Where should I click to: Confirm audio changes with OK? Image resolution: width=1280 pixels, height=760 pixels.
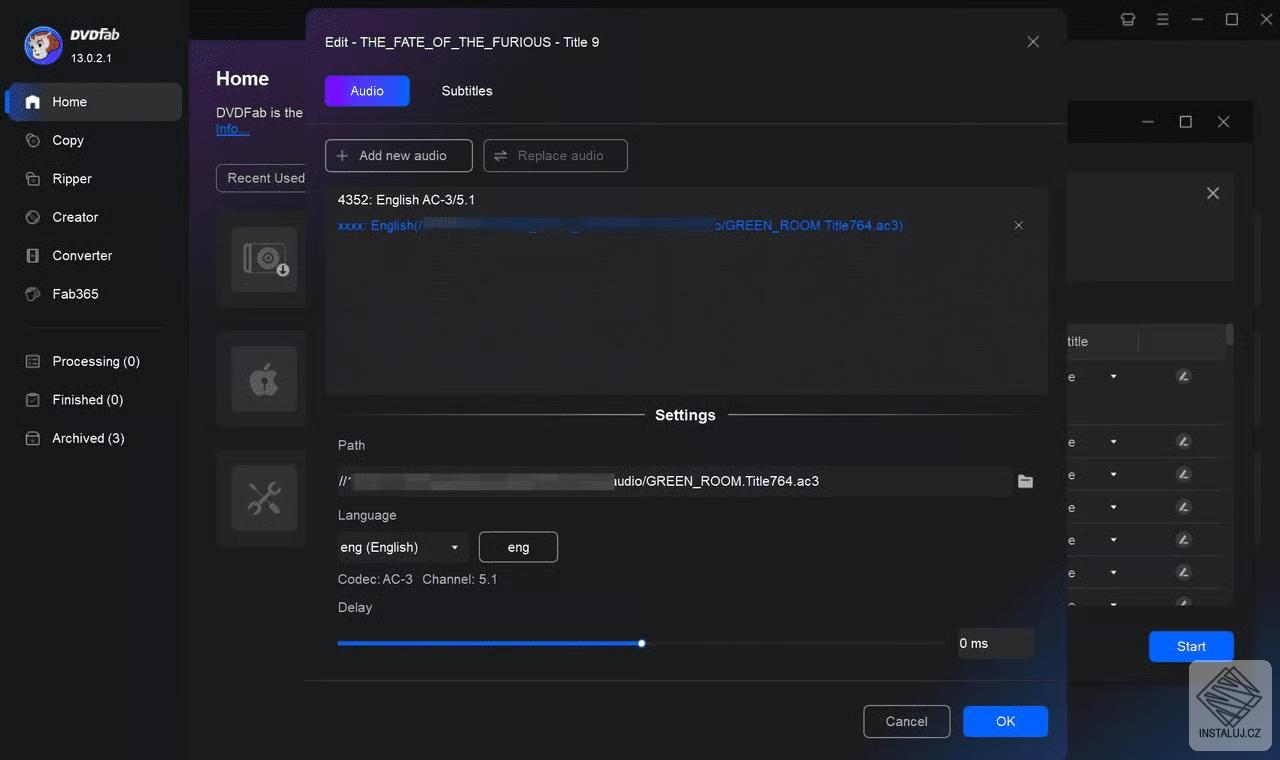coord(1004,721)
